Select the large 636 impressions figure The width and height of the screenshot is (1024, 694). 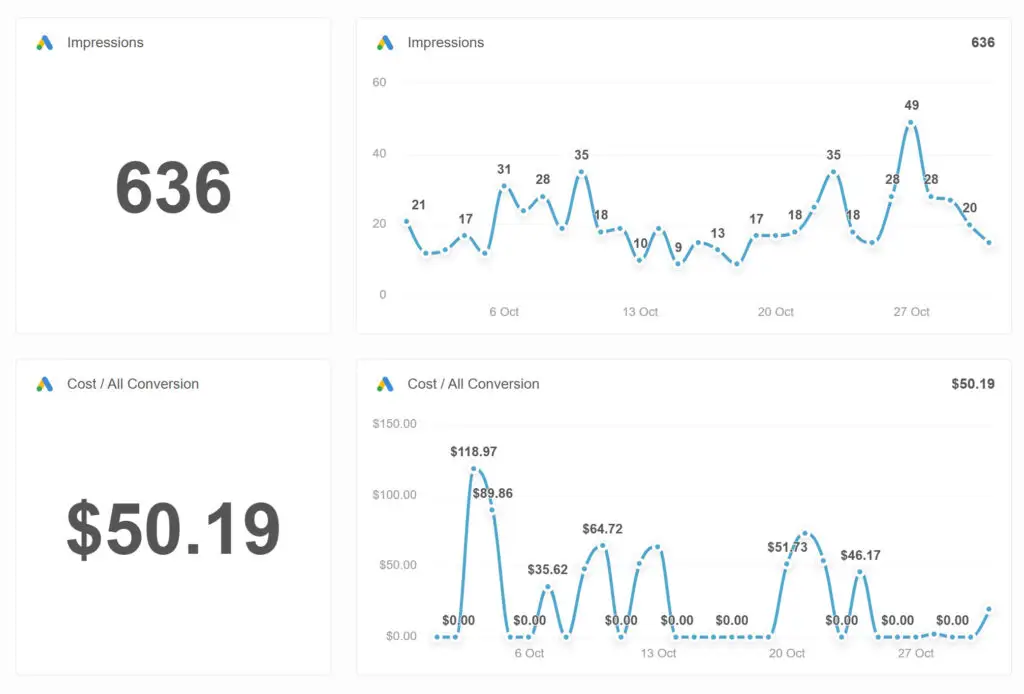173,188
